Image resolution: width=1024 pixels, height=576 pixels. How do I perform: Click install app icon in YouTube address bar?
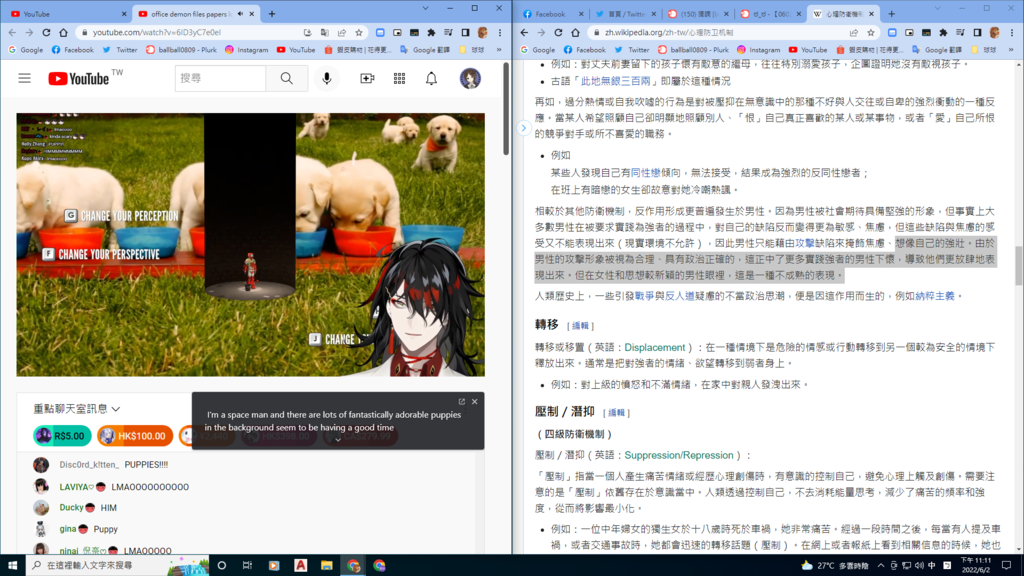308,32
